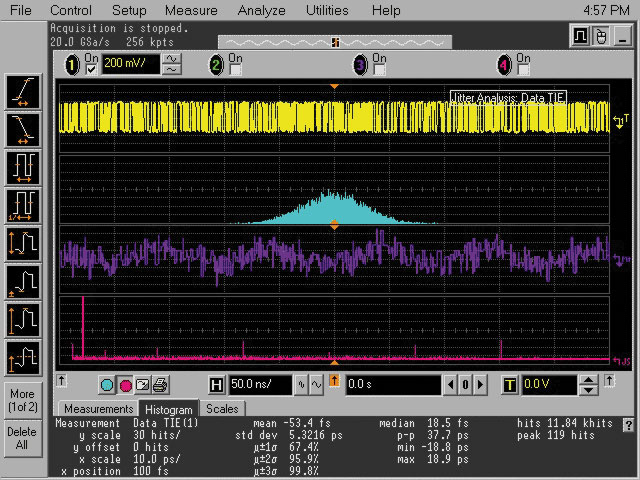Click the trigger T icon
640x480 pixels.
pos(510,385)
